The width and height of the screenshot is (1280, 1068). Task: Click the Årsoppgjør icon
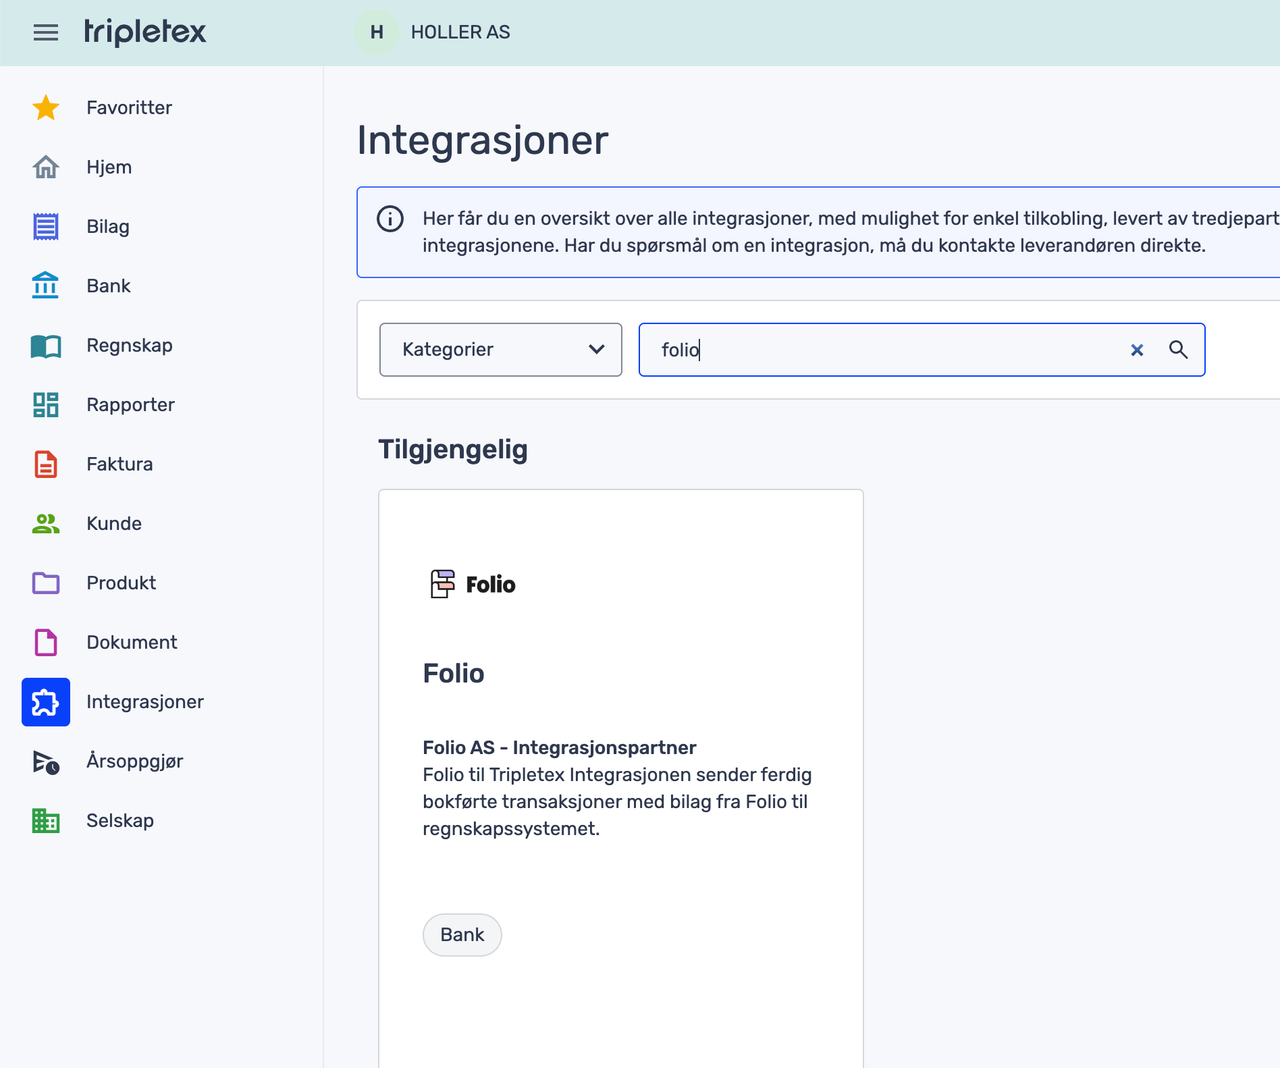point(46,762)
